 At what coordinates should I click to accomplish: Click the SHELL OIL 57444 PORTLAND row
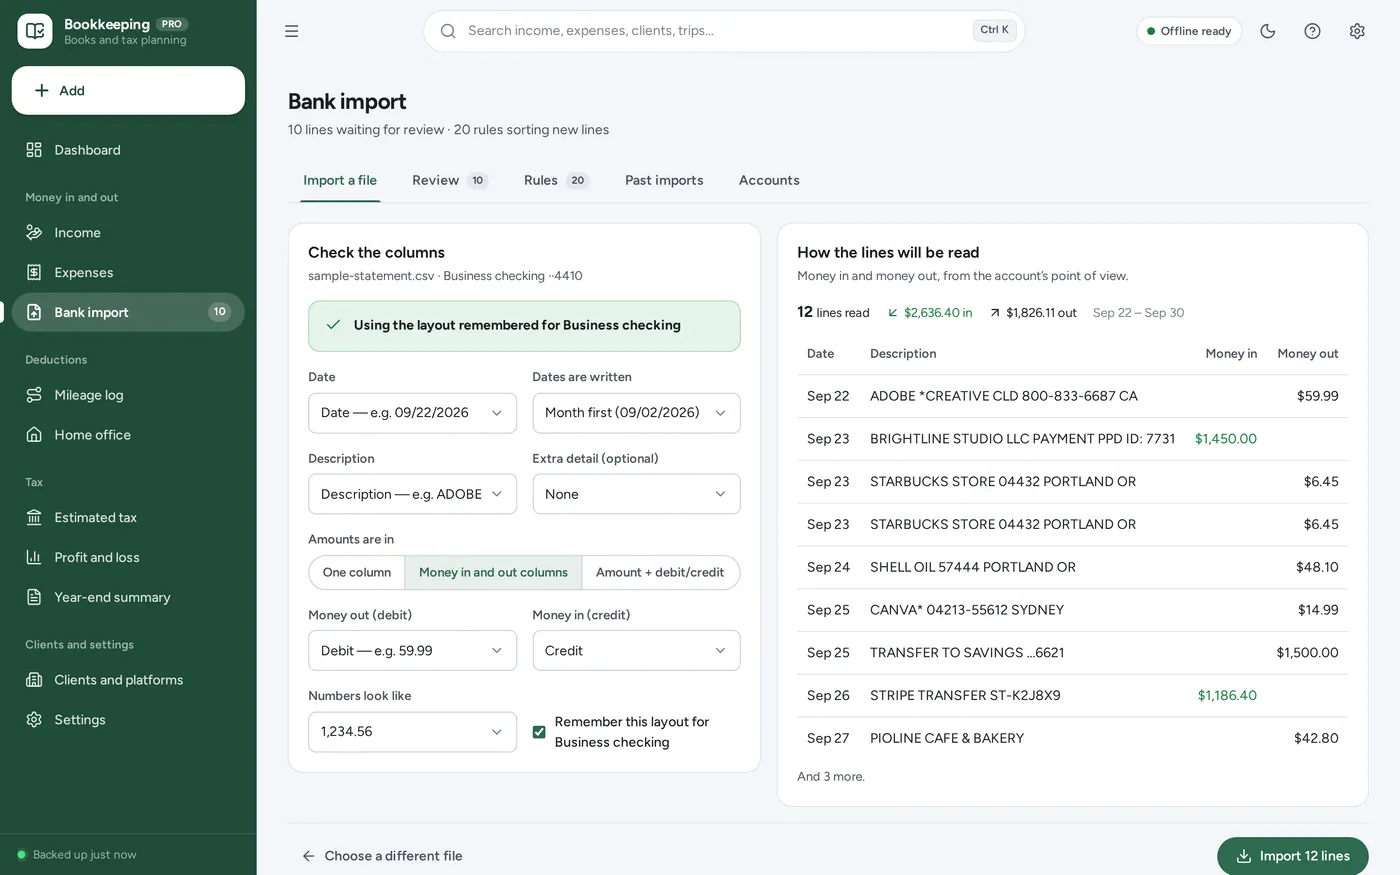point(1072,567)
